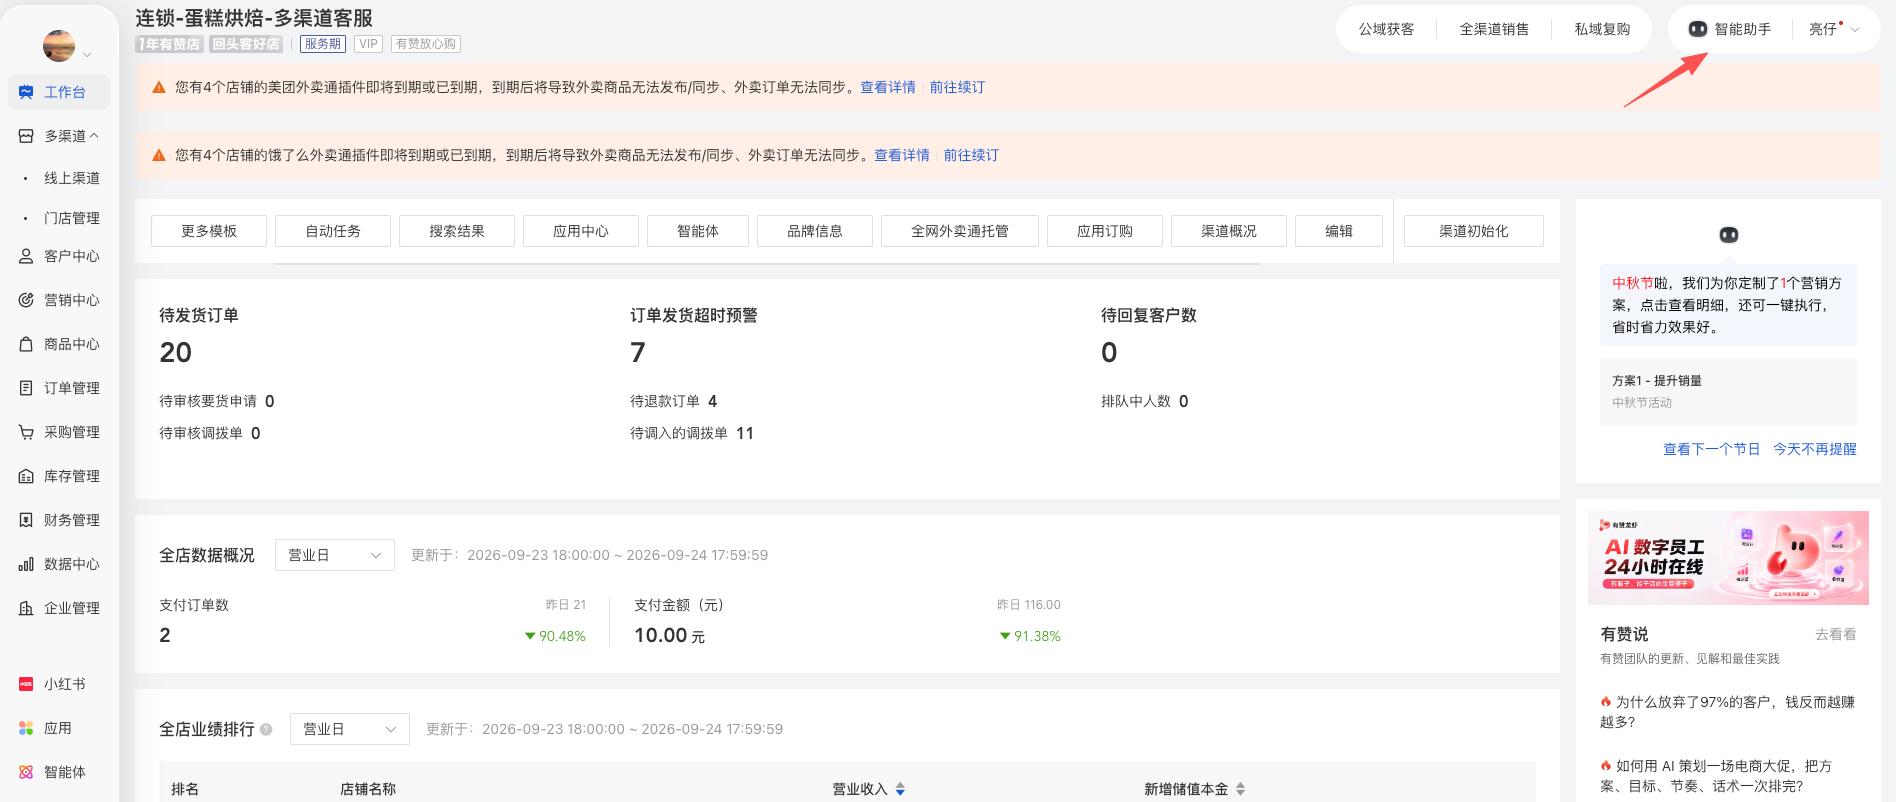Open 门店管理 submenu item
Viewport: 1896px width, 802px height.
(72, 218)
